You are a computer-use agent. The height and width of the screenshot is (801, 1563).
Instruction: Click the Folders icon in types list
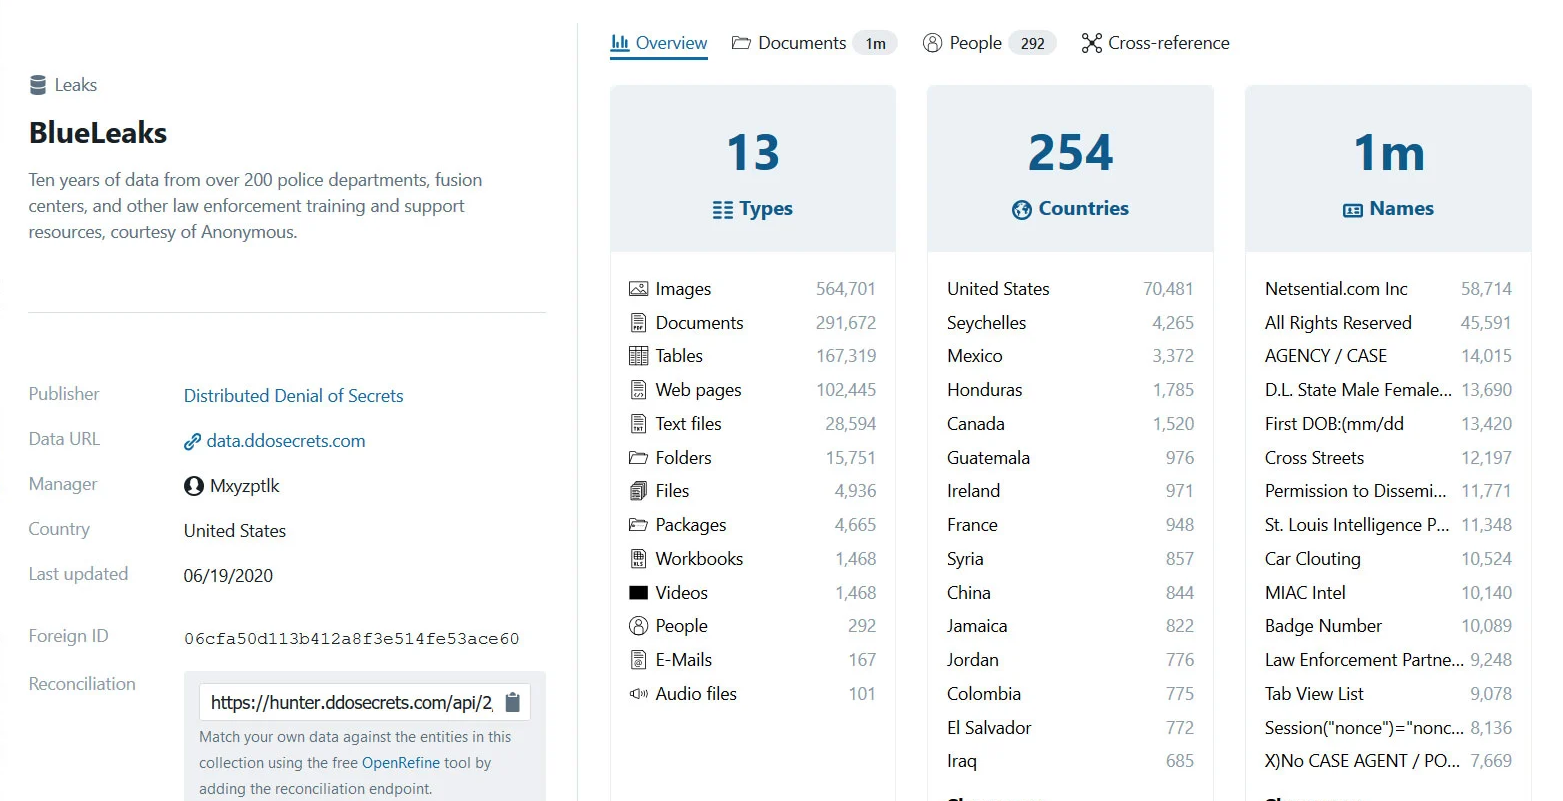(638, 458)
